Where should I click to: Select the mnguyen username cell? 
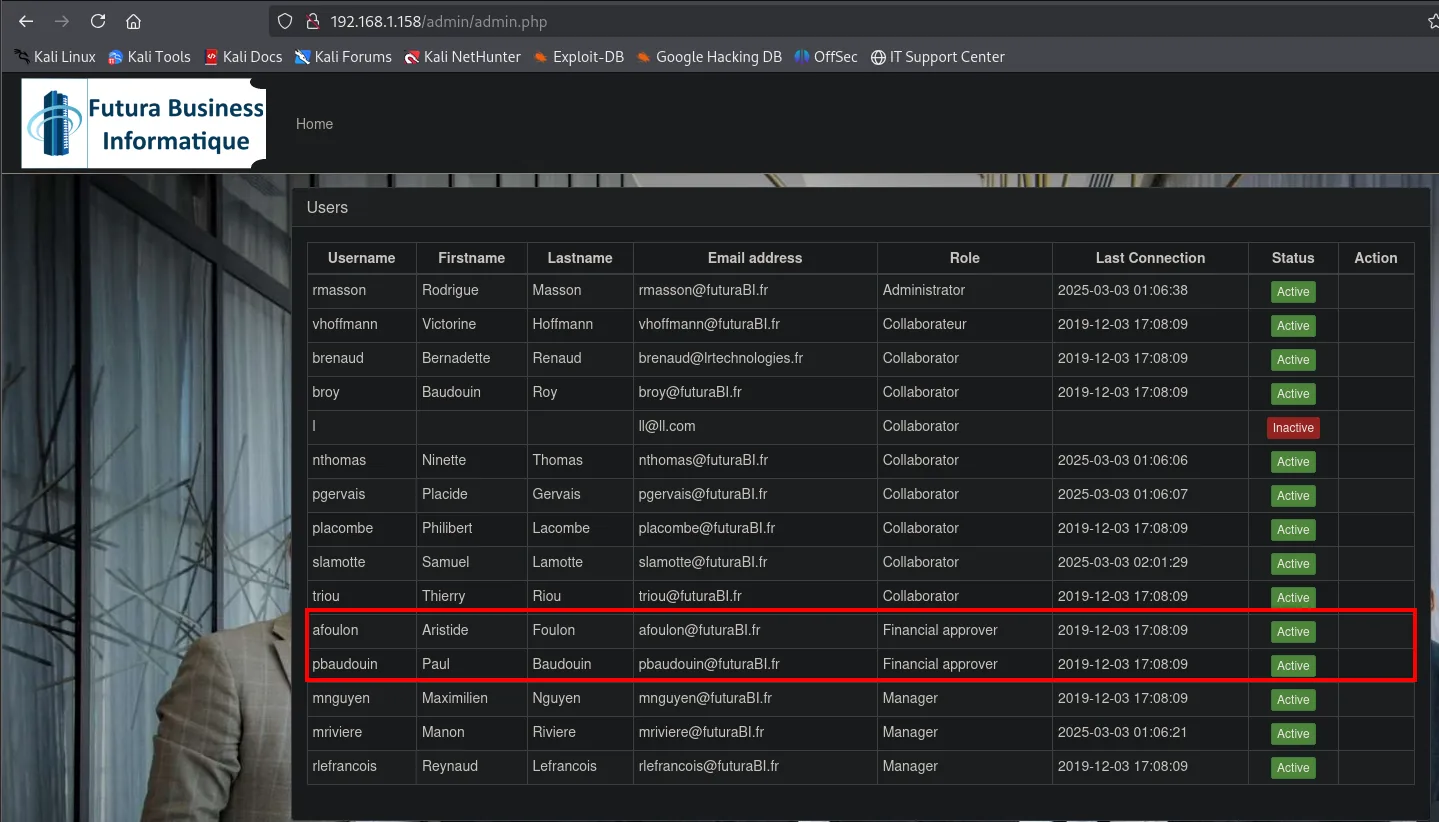point(362,698)
